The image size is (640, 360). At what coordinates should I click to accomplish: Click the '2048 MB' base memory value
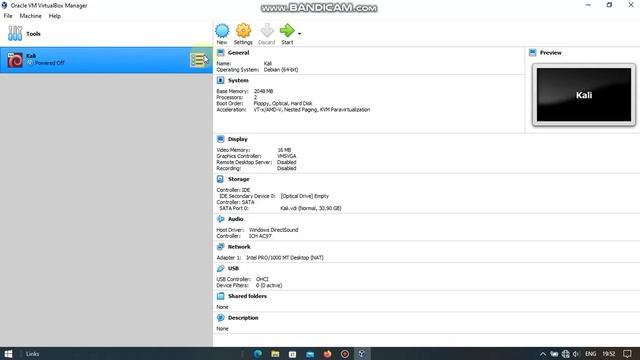(263, 91)
